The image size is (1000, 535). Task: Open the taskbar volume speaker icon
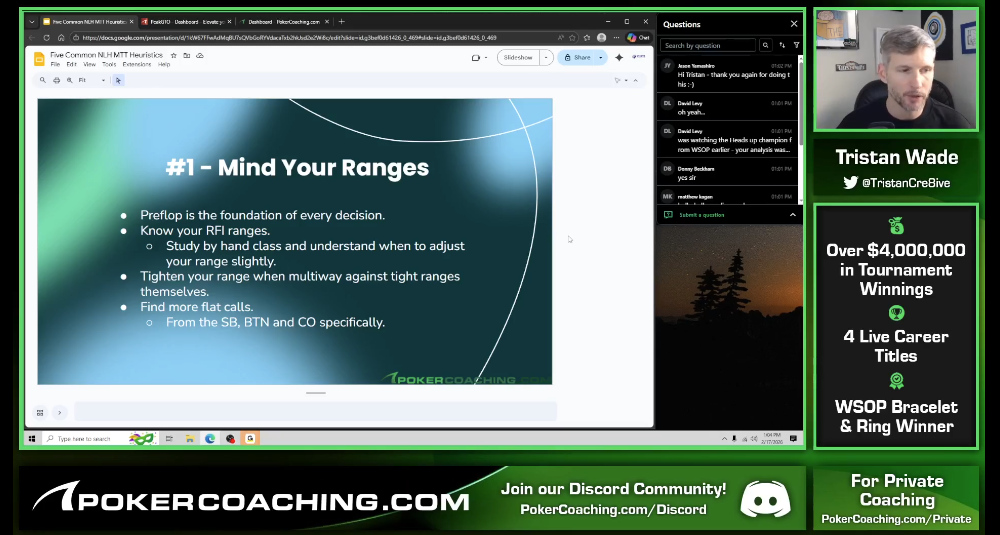[x=754, y=439]
